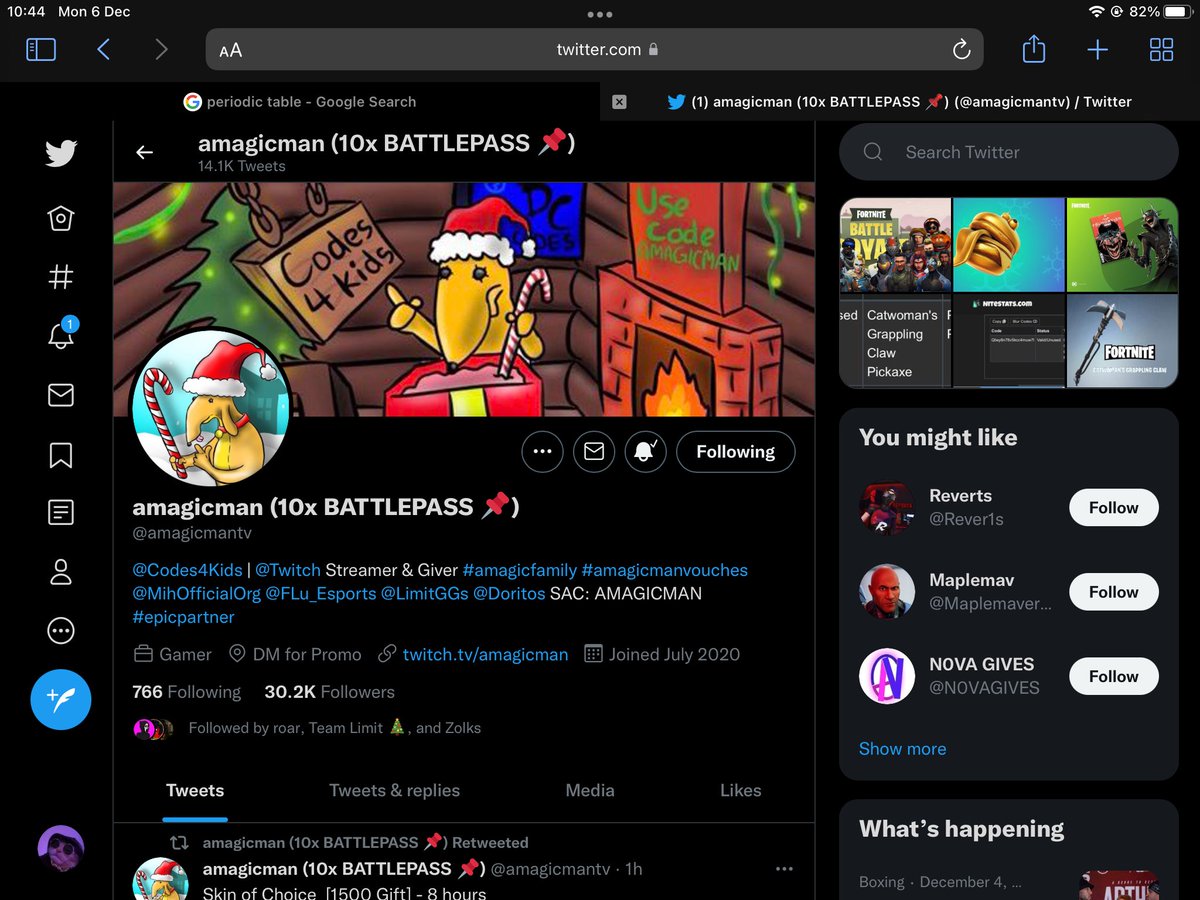Open the More circle menu in sidebar
This screenshot has width=1200, height=900.
coord(61,630)
